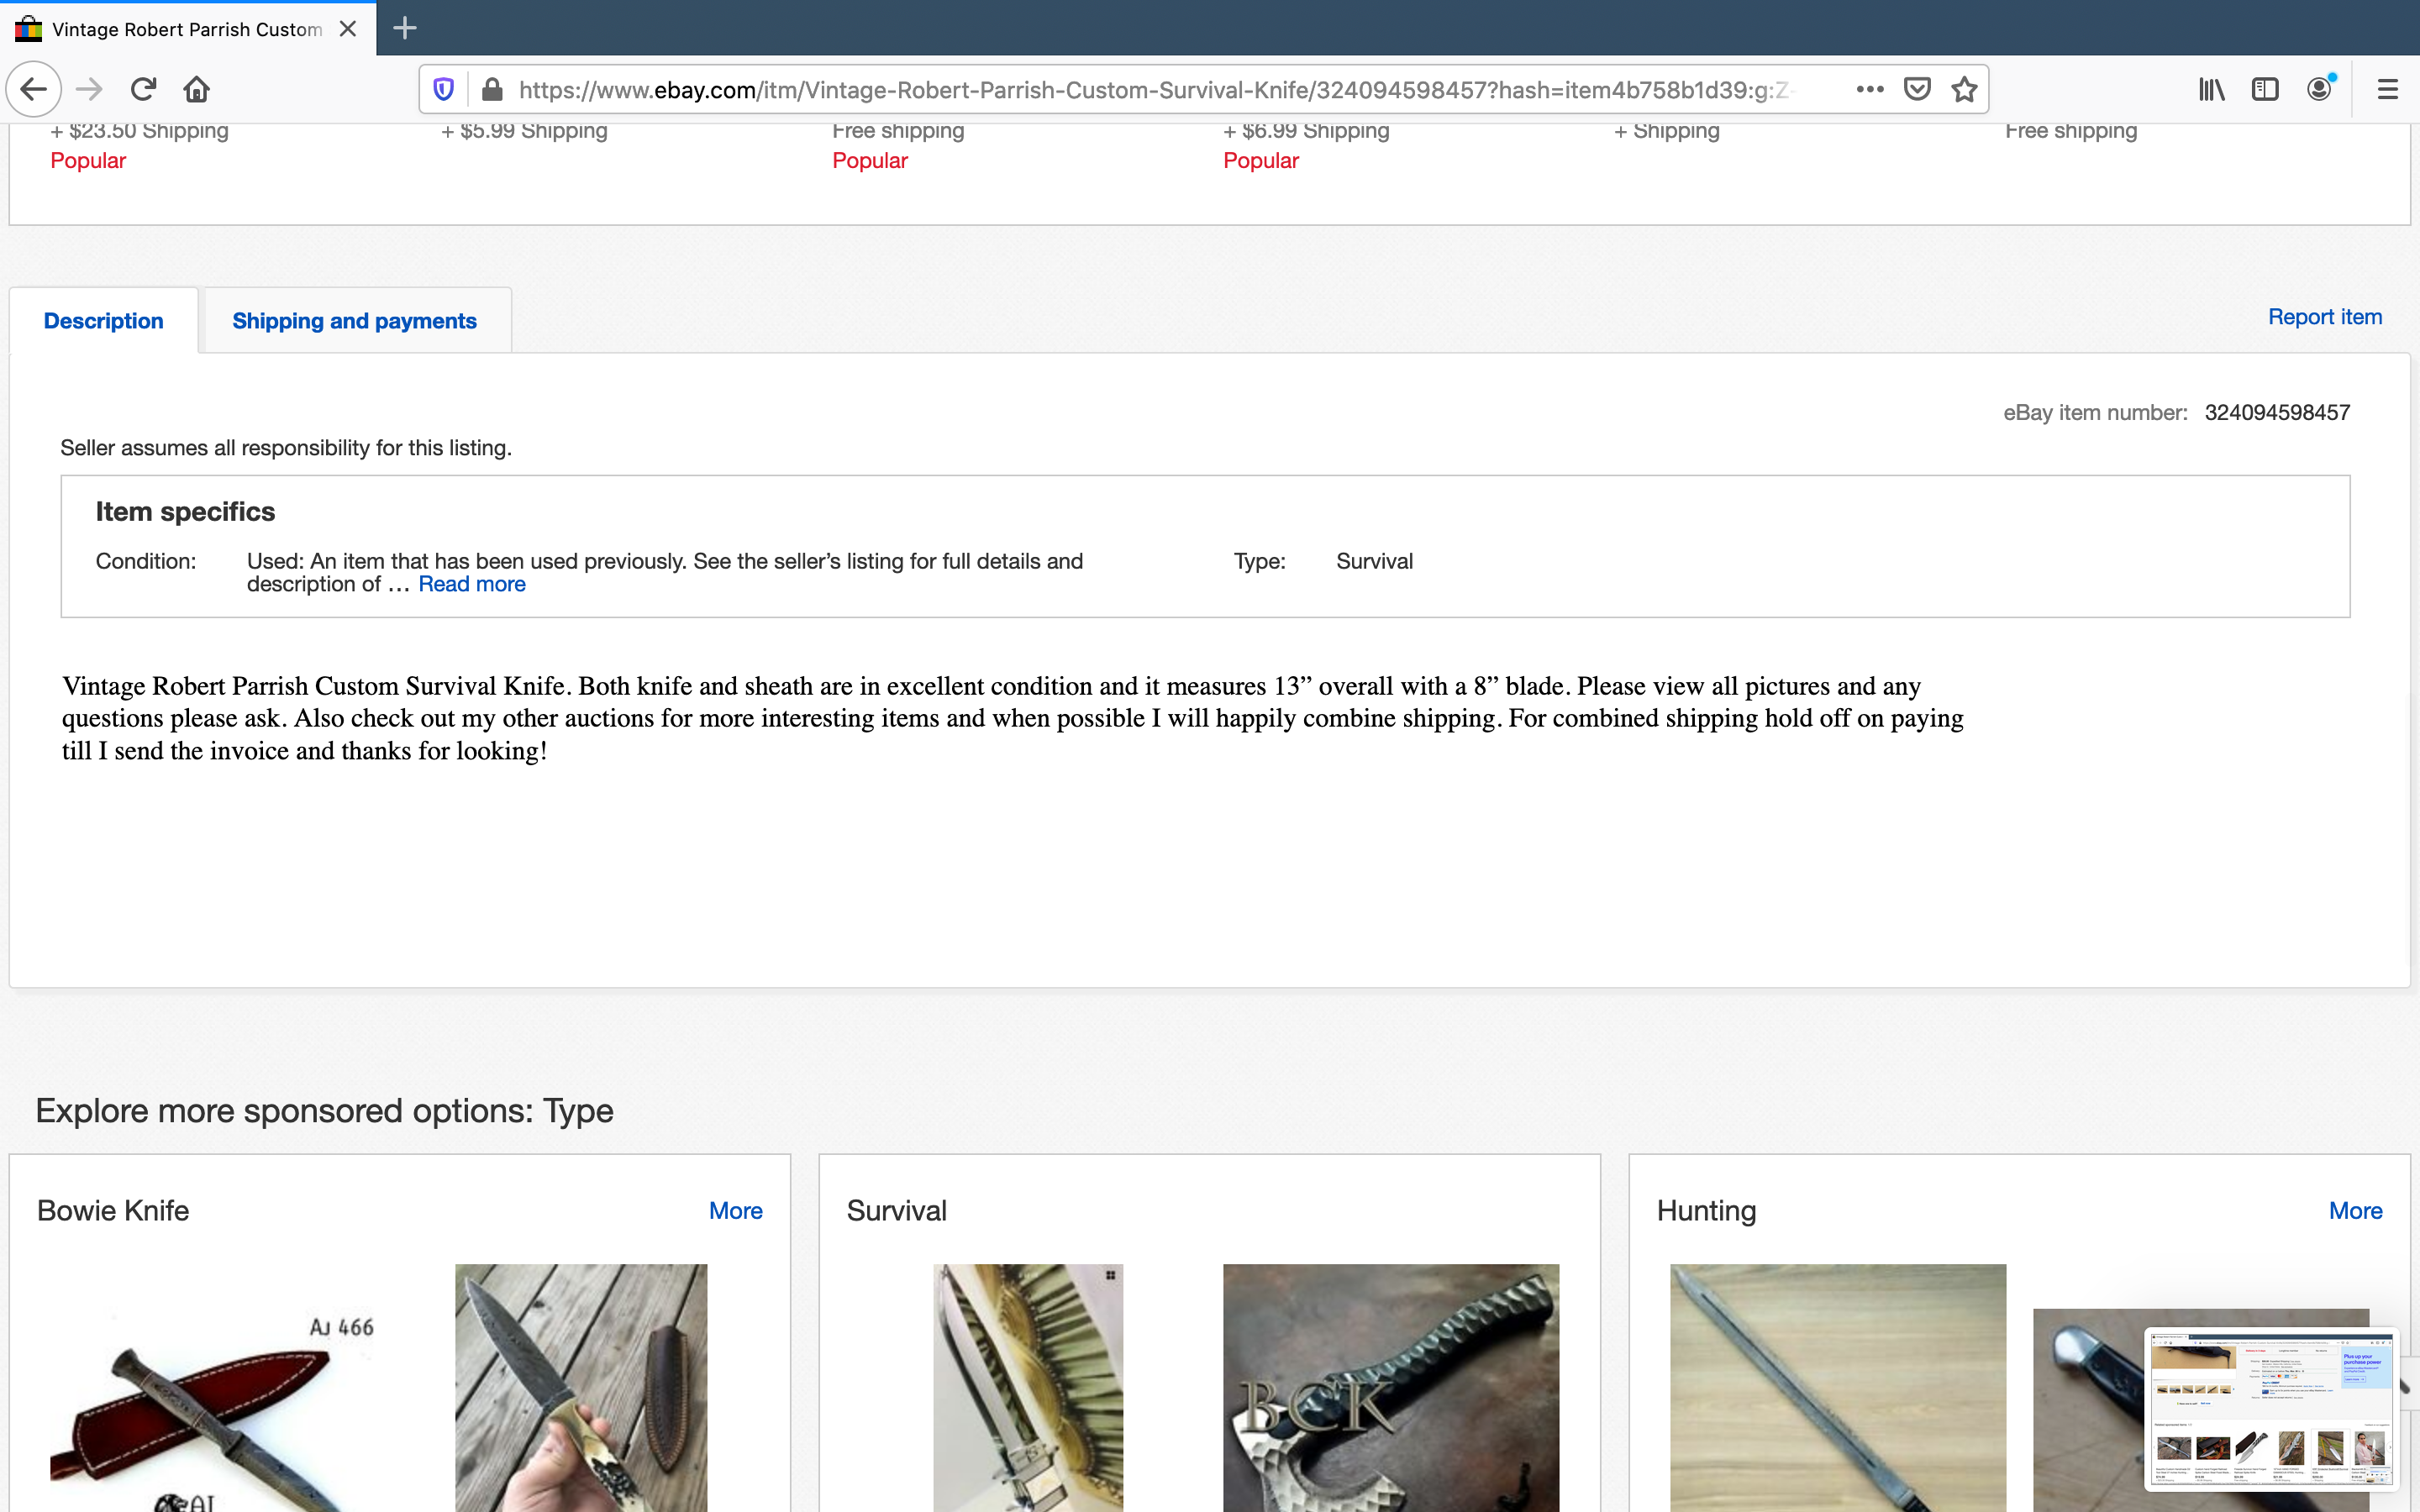The width and height of the screenshot is (2420, 1512).
Task: Open the long Hunting sword thumbnail
Action: coord(1838,1388)
